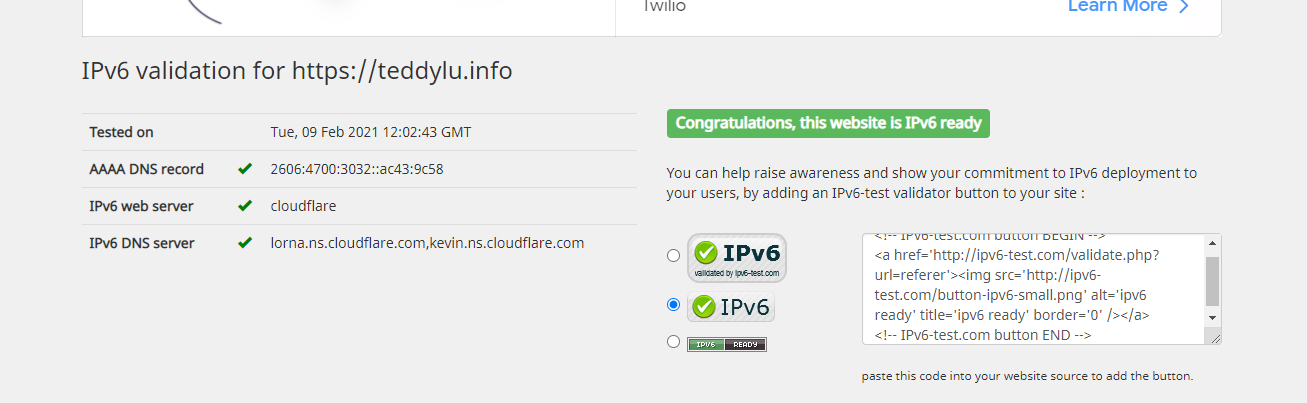Click the code textarea scroll up arrow
This screenshot has width=1307, height=403.
point(1213,243)
